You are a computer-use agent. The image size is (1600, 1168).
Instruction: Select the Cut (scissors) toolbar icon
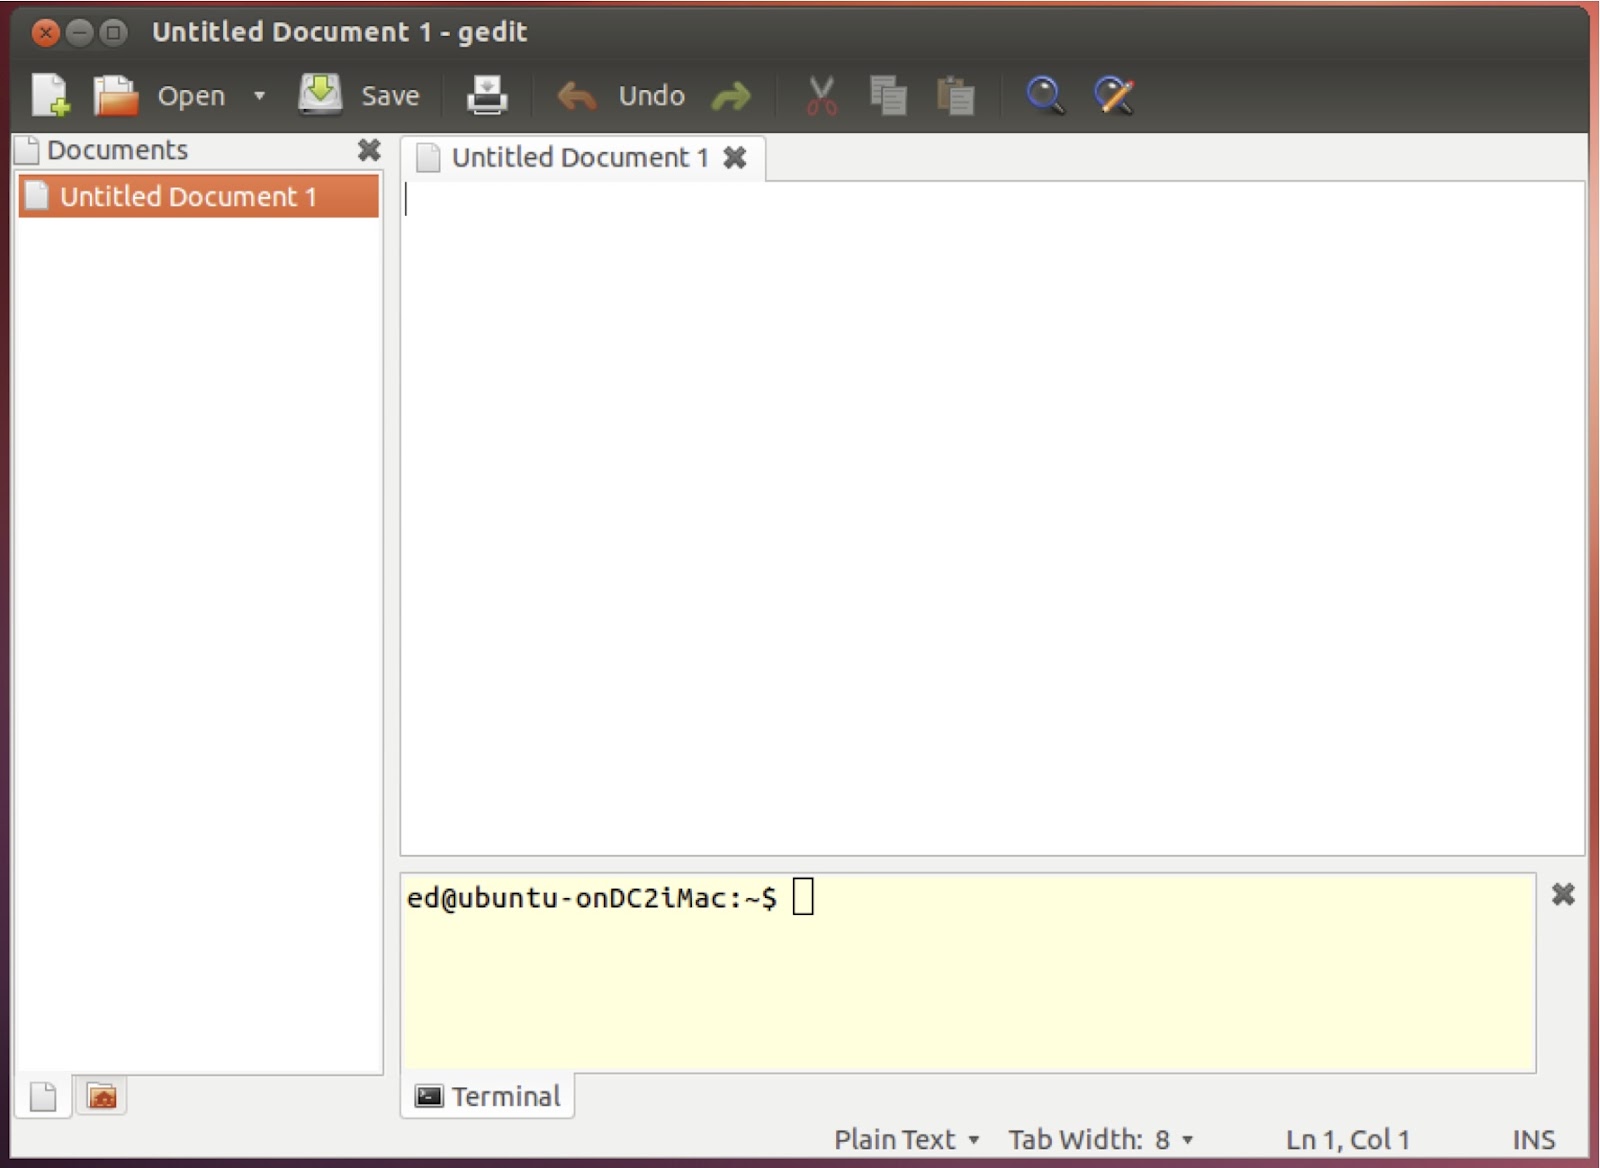[x=820, y=94]
